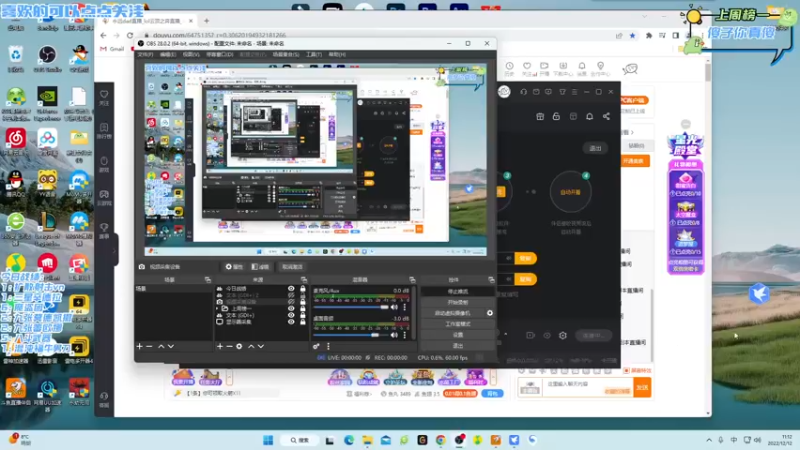Click the skin shirt icon in Douyu streaming tool
The height and width of the screenshot is (450, 800).
click(x=562, y=92)
